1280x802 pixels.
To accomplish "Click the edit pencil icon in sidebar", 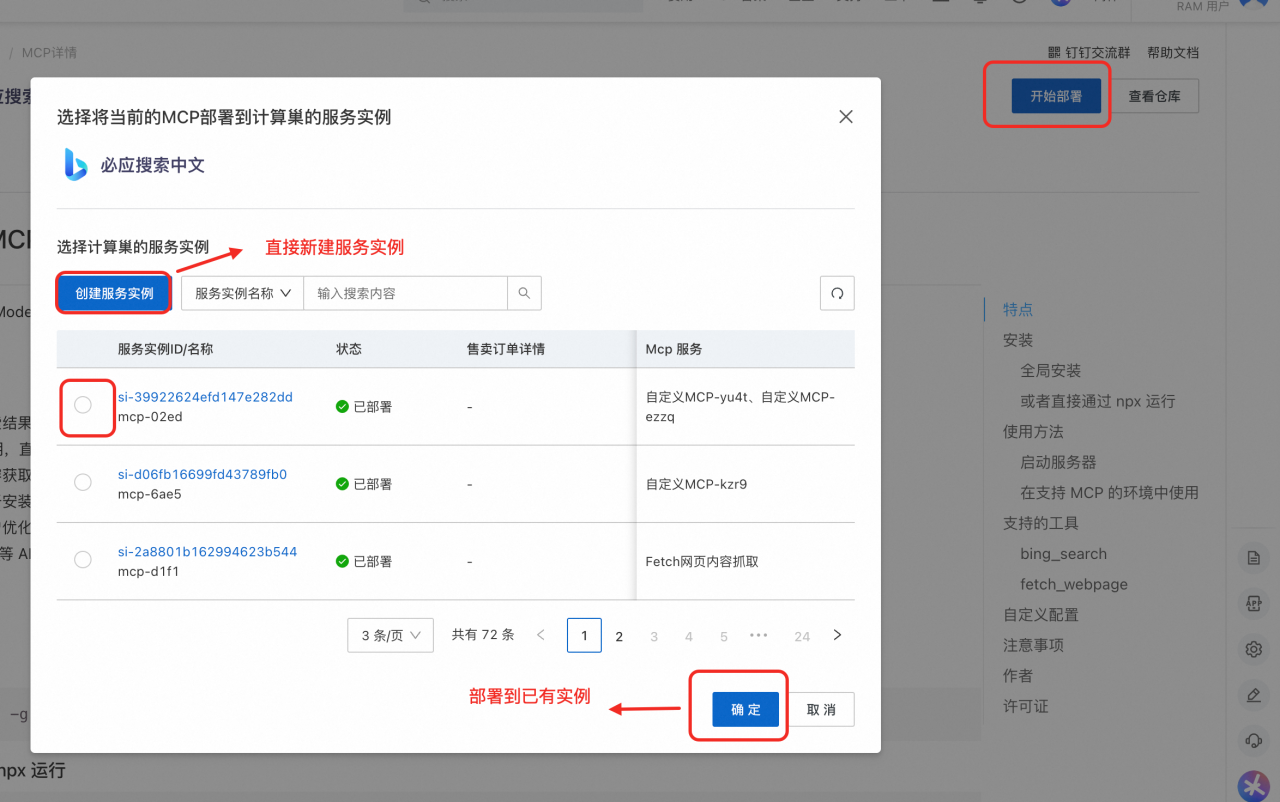I will [x=1253, y=695].
